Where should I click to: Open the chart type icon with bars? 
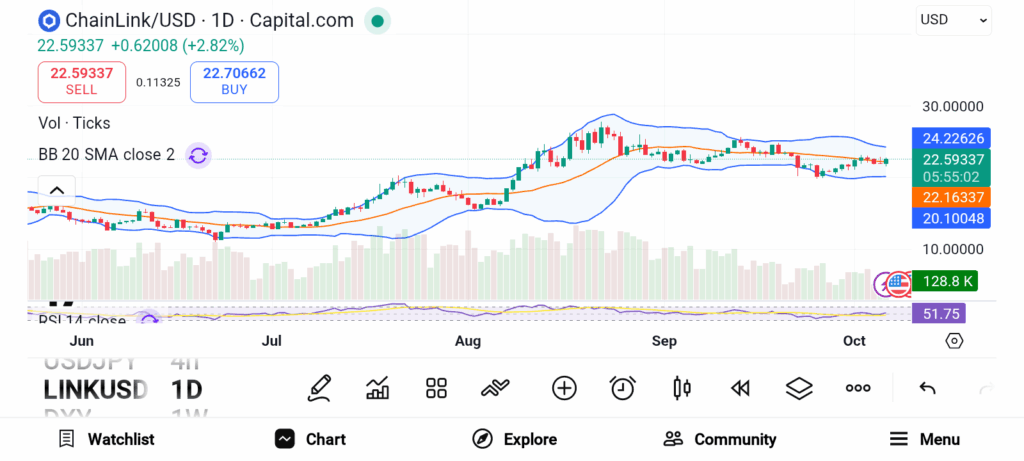[x=378, y=388]
